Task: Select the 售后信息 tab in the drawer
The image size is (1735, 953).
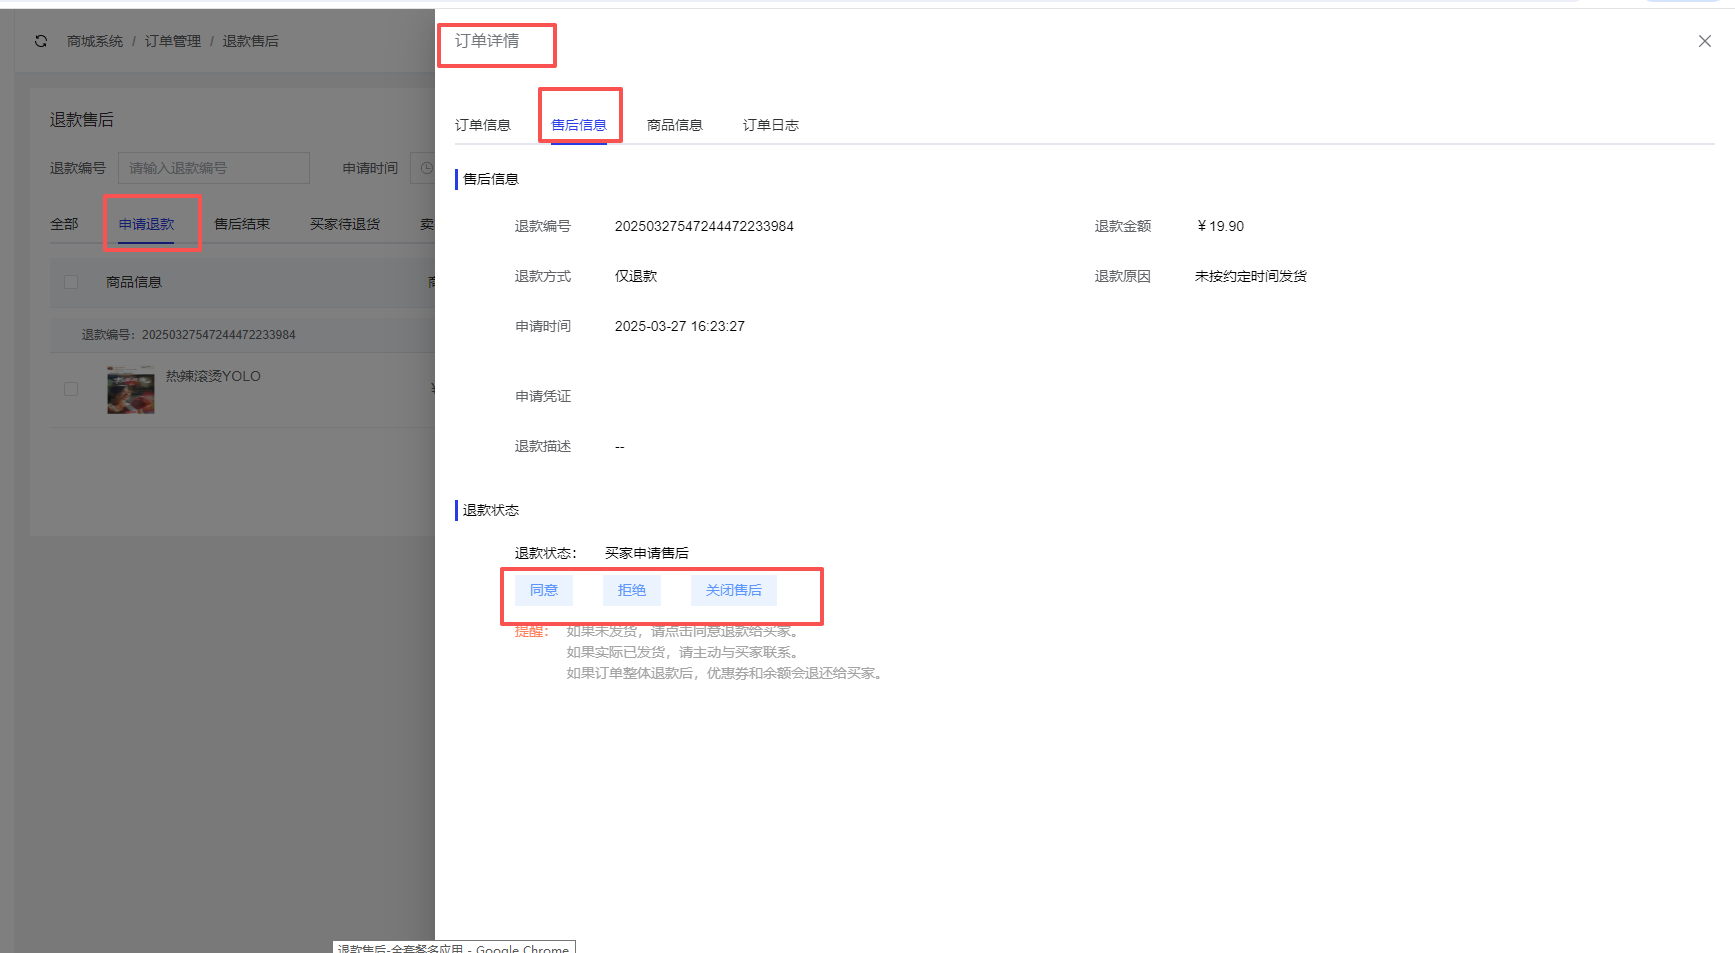Action: (x=579, y=125)
